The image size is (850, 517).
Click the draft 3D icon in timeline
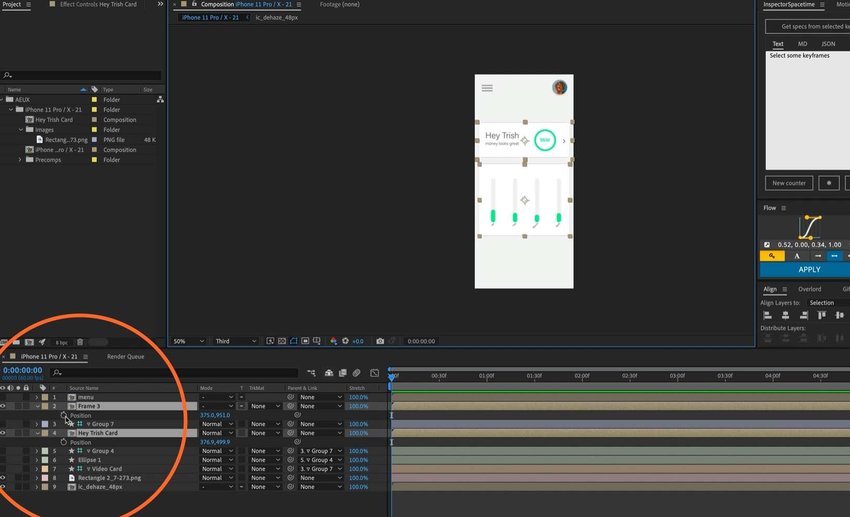coord(329,373)
